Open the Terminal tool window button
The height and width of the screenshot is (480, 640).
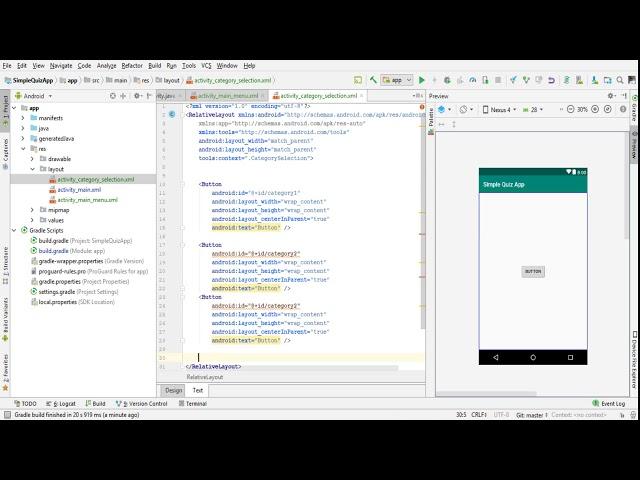point(193,403)
